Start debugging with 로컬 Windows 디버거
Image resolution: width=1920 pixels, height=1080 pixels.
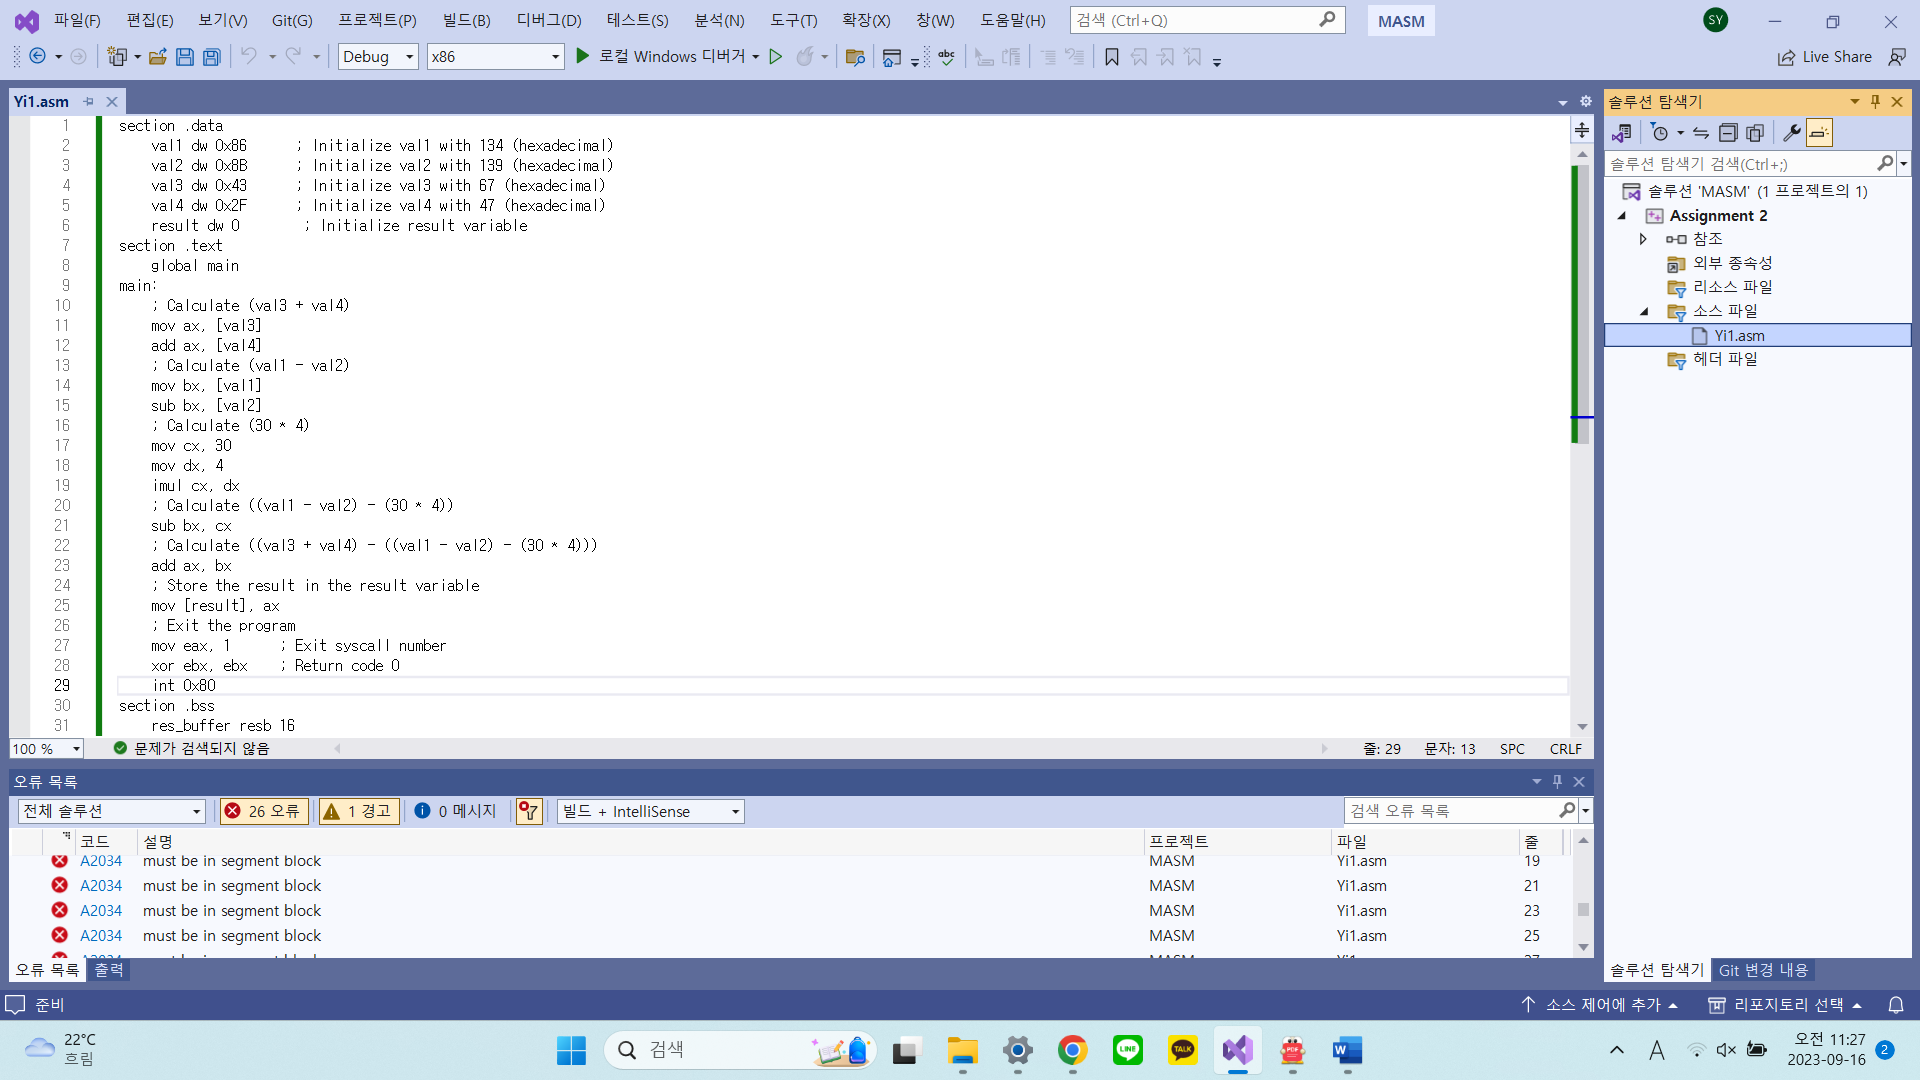[x=668, y=56]
